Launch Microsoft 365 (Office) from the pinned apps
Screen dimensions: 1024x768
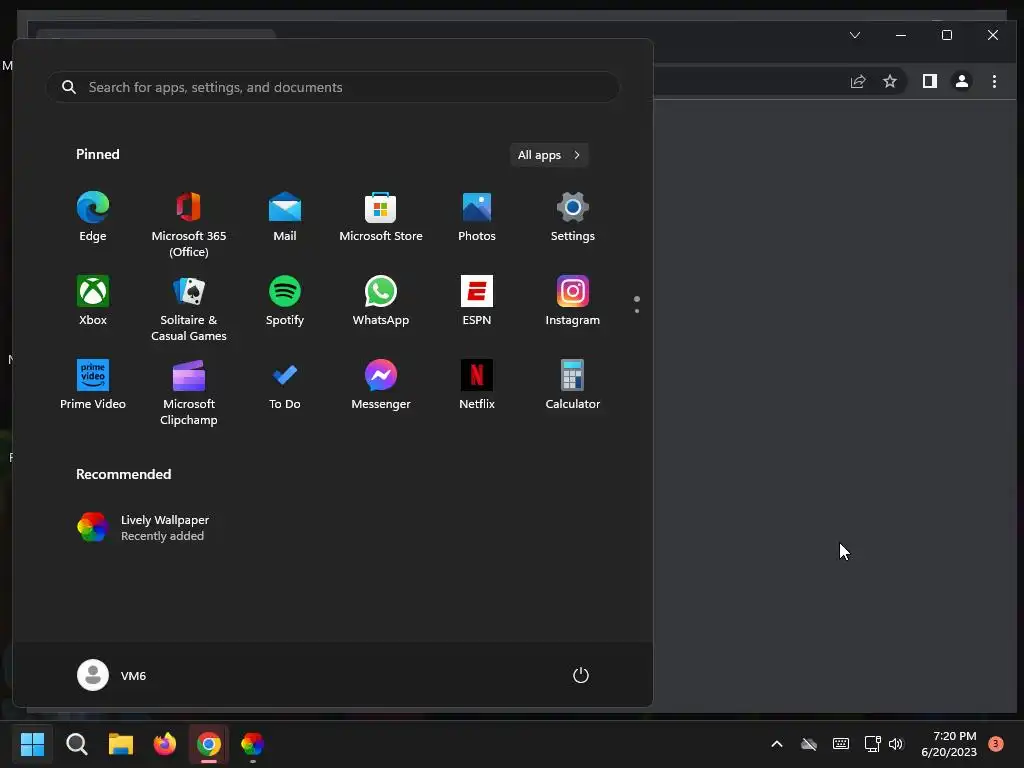[189, 225]
